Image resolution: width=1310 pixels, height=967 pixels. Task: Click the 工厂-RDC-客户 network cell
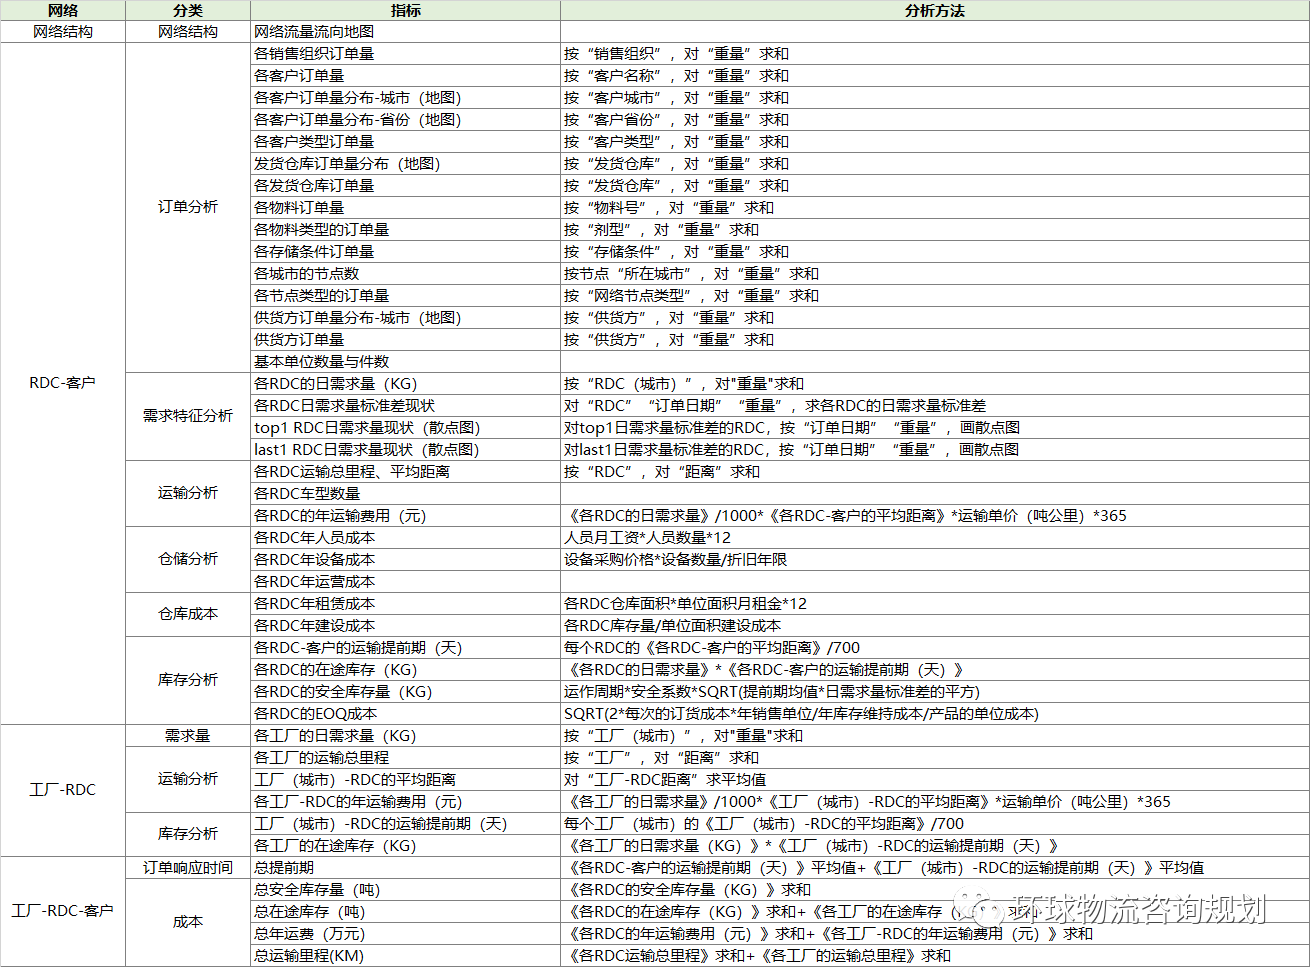click(63, 911)
